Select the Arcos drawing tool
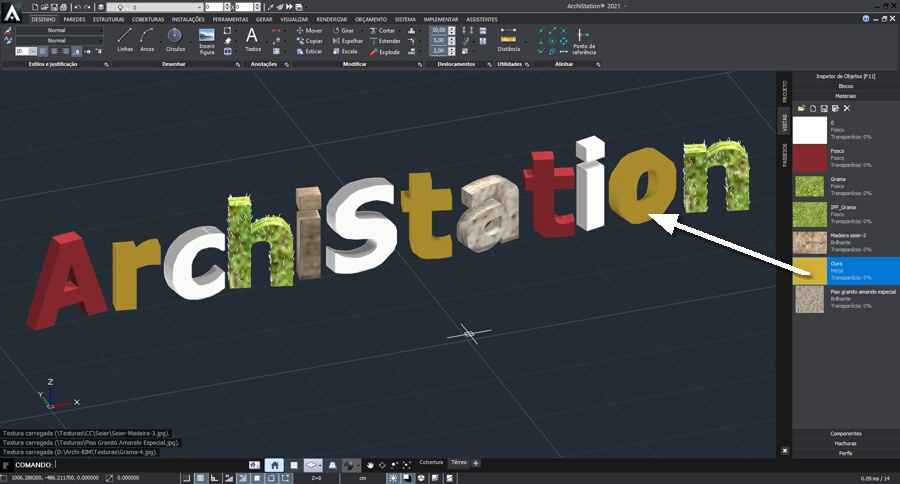 coord(147,40)
